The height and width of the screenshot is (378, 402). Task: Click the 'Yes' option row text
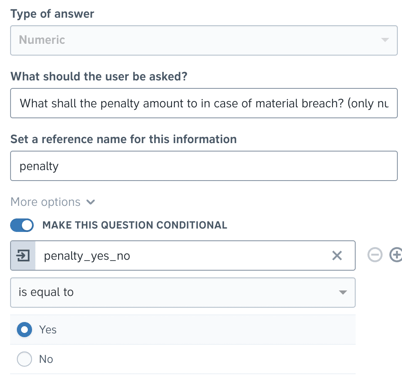tap(48, 330)
